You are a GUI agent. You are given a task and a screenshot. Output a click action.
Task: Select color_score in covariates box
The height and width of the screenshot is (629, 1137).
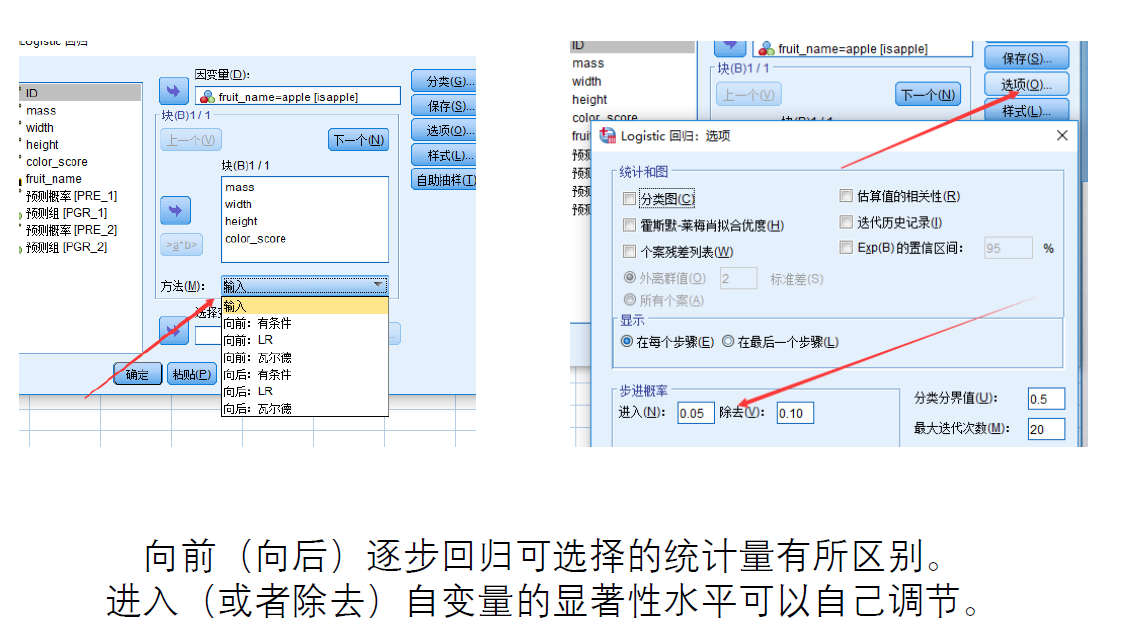tap(255, 239)
